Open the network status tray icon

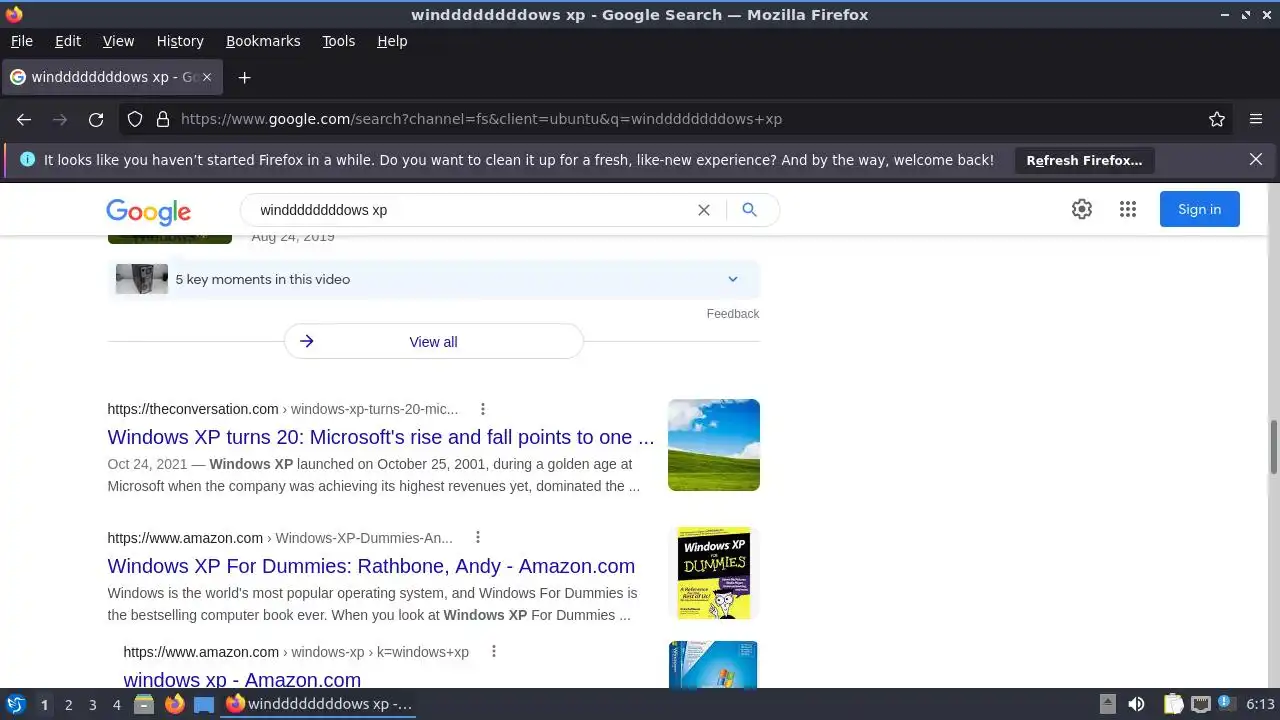(x=1200, y=704)
